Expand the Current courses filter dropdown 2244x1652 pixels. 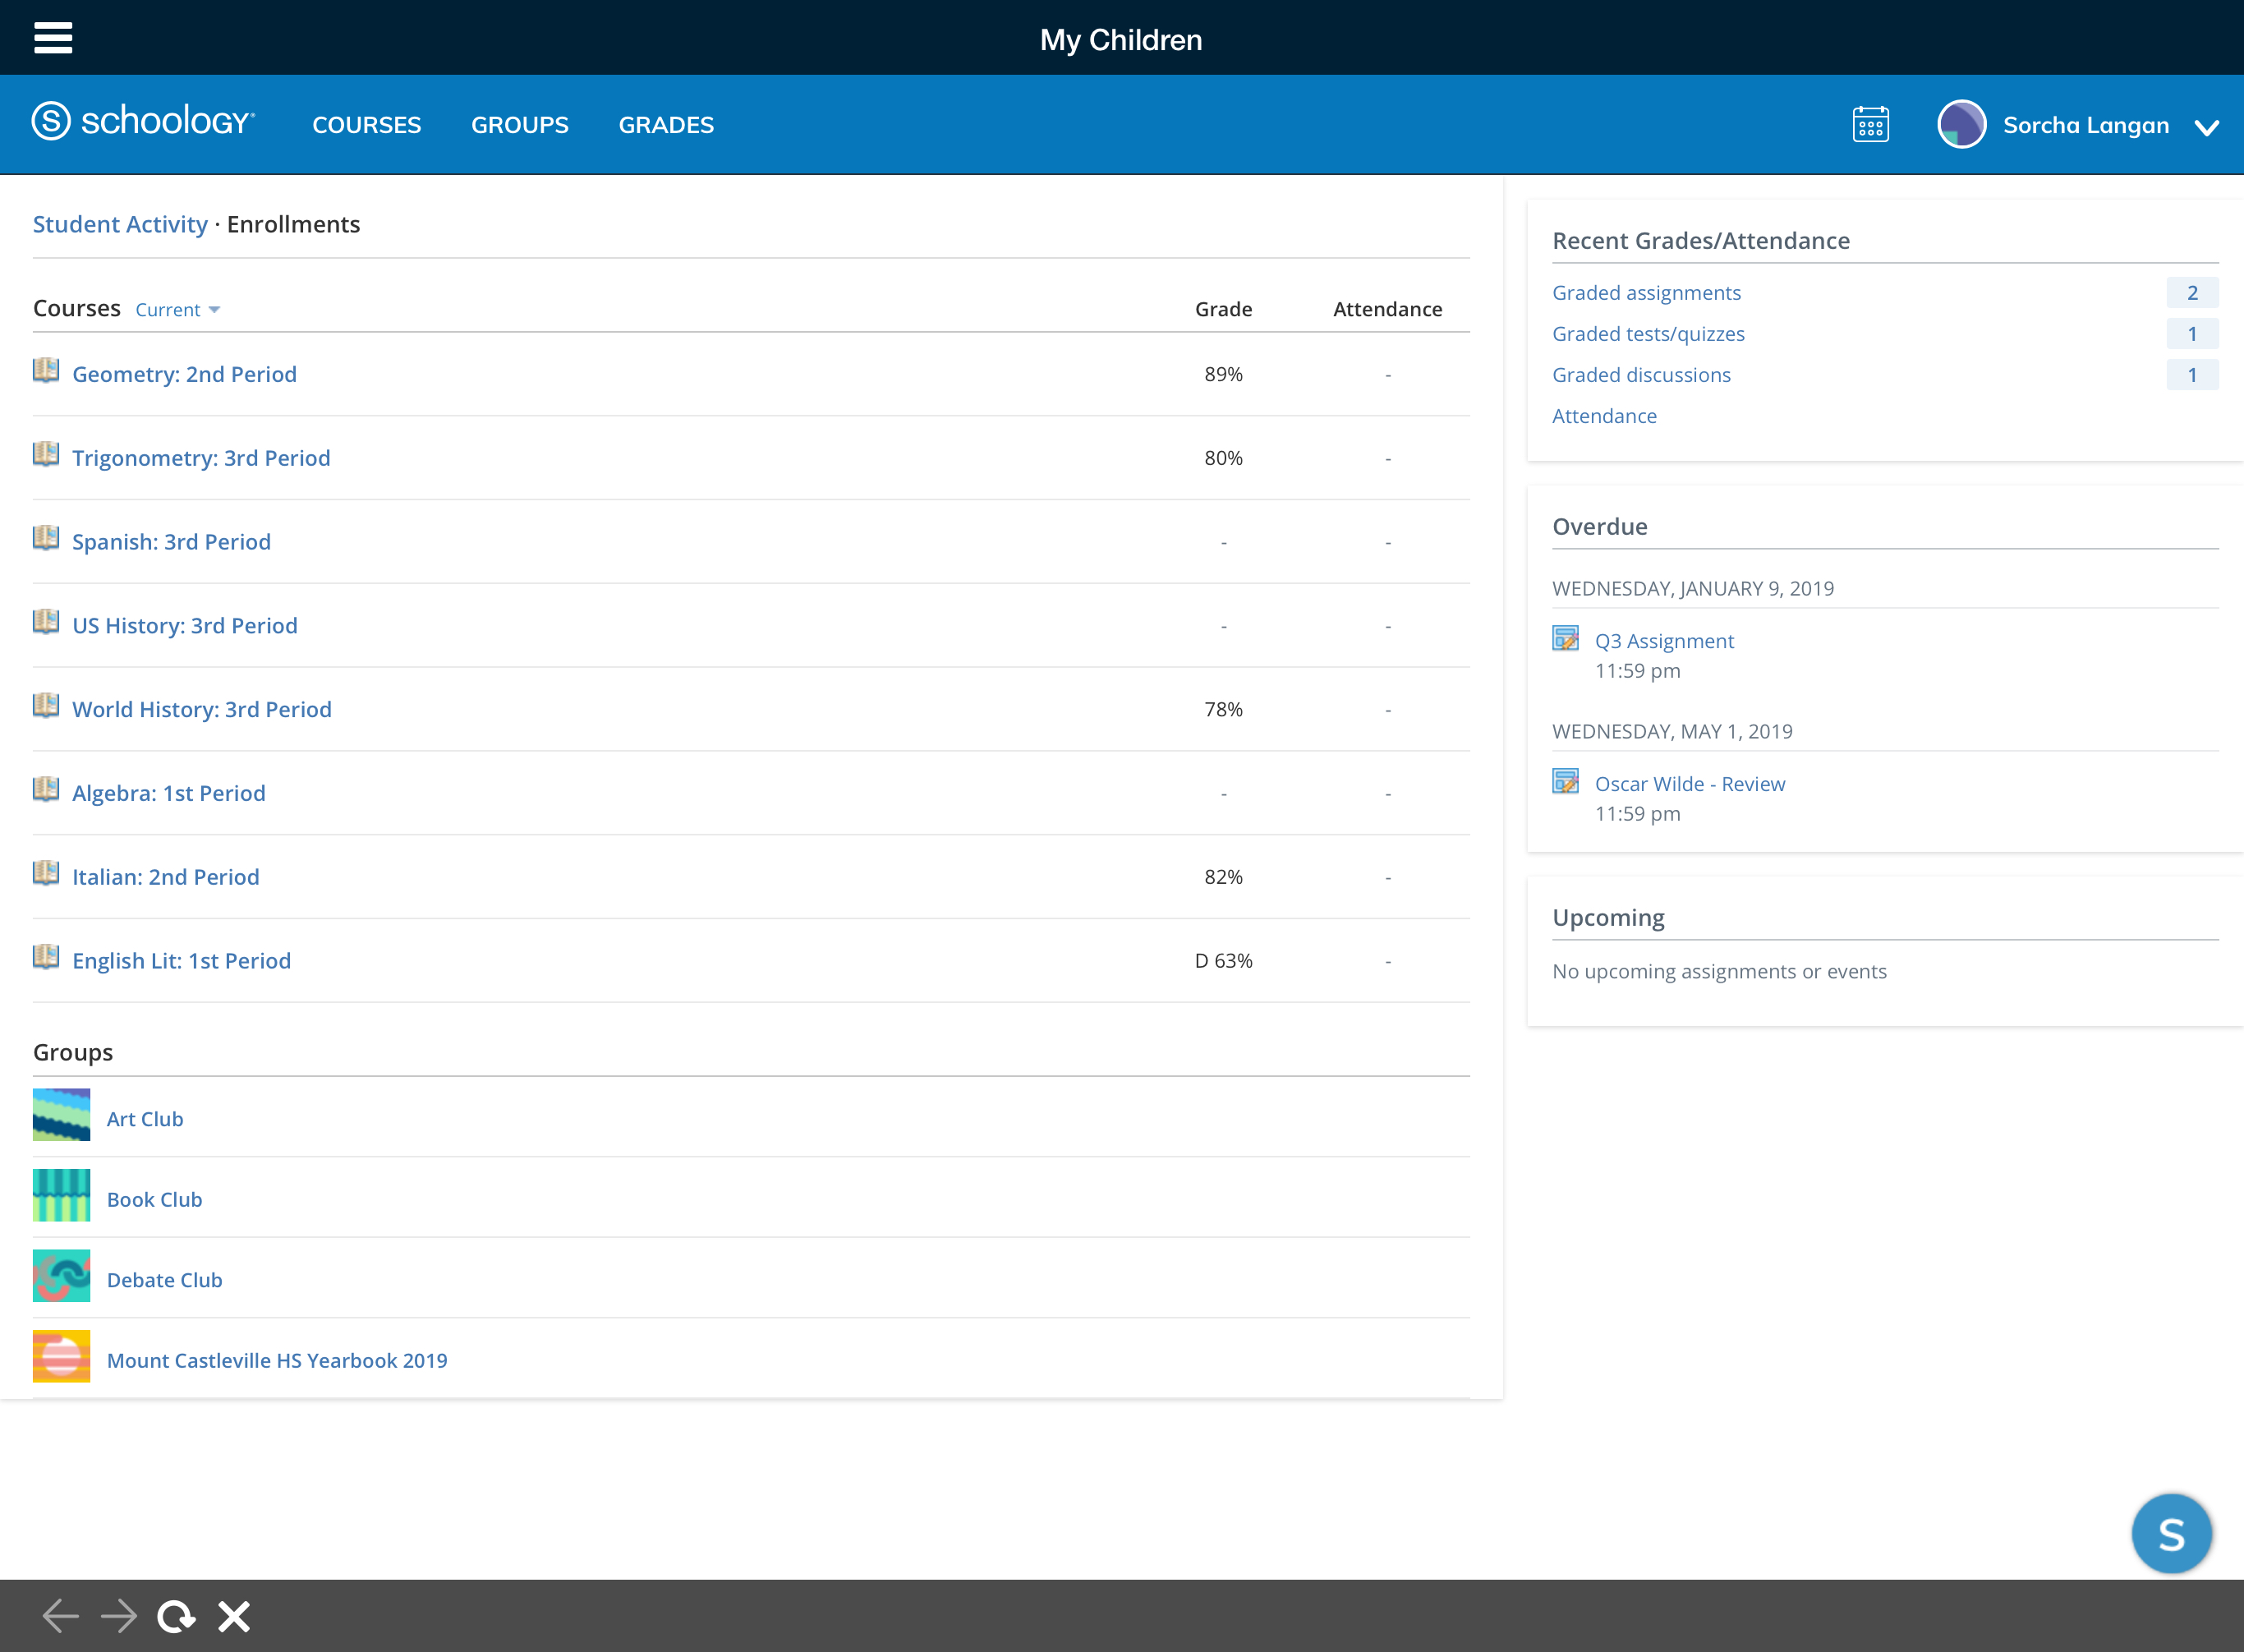178,310
